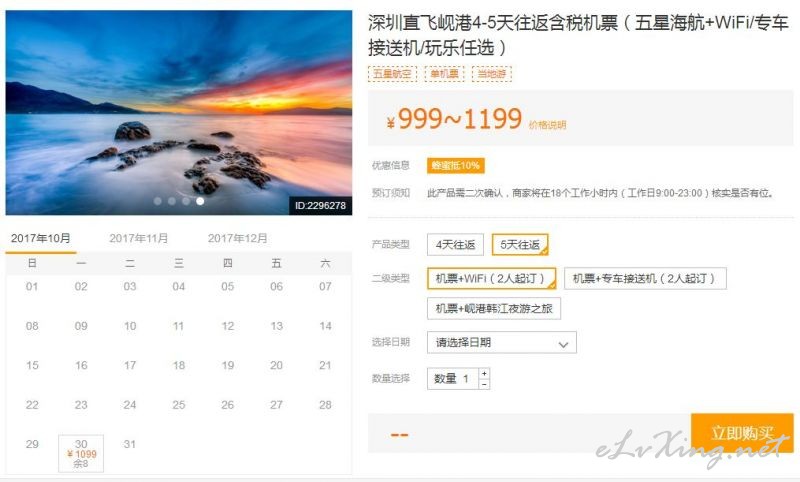The image size is (800, 482).
Task: Open the 价格说明 price explanation link
Action: [547, 125]
